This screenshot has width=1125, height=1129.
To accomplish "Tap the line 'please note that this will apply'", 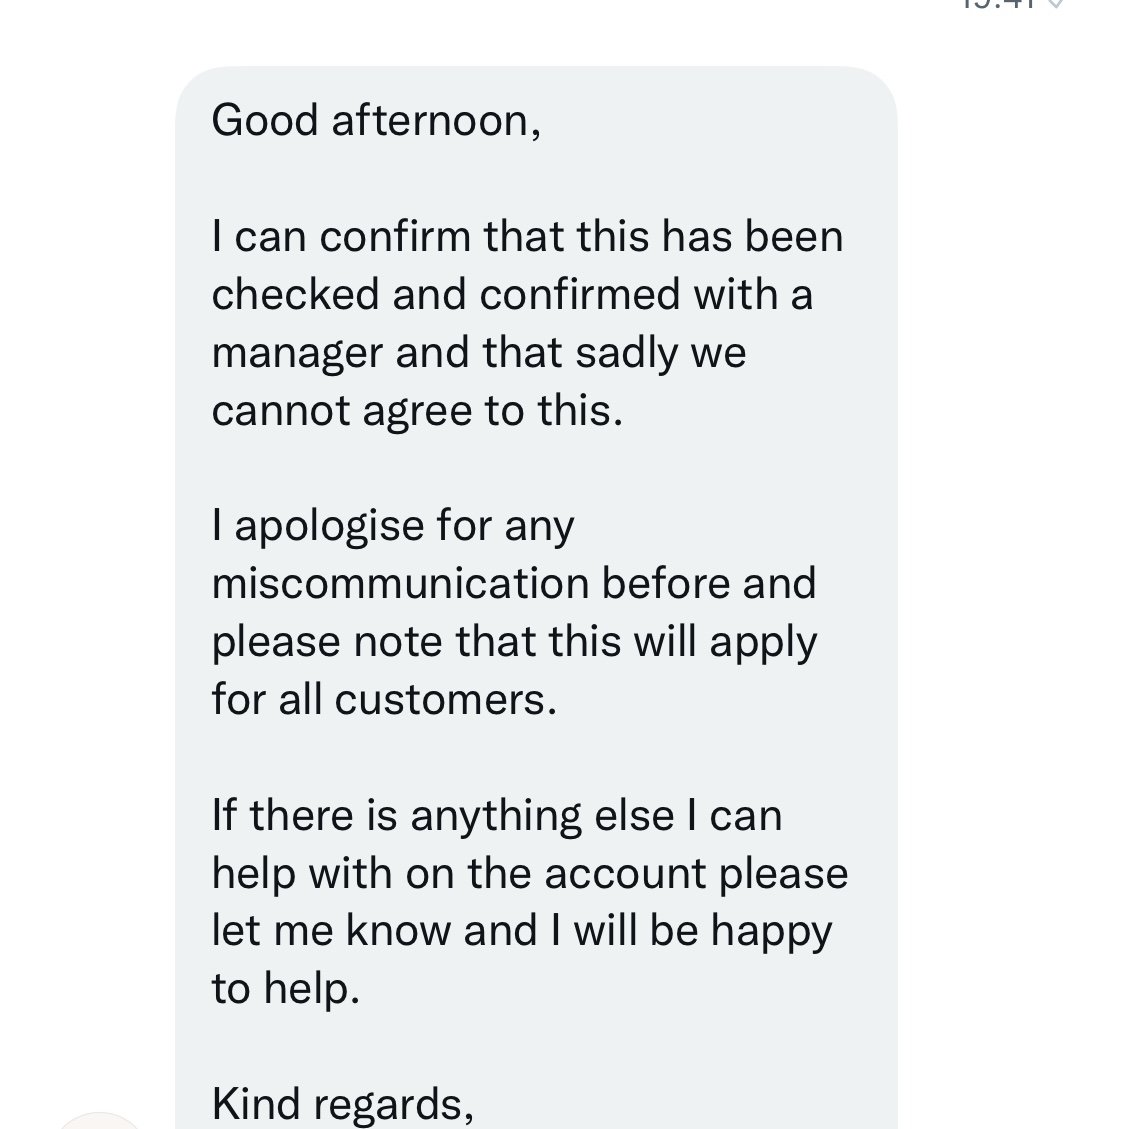I will [514, 642].
